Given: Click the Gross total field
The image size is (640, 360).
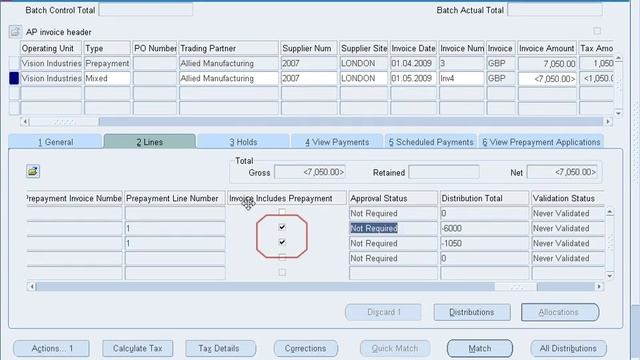Looking at the screenshot, I should (x=310, y=172).
